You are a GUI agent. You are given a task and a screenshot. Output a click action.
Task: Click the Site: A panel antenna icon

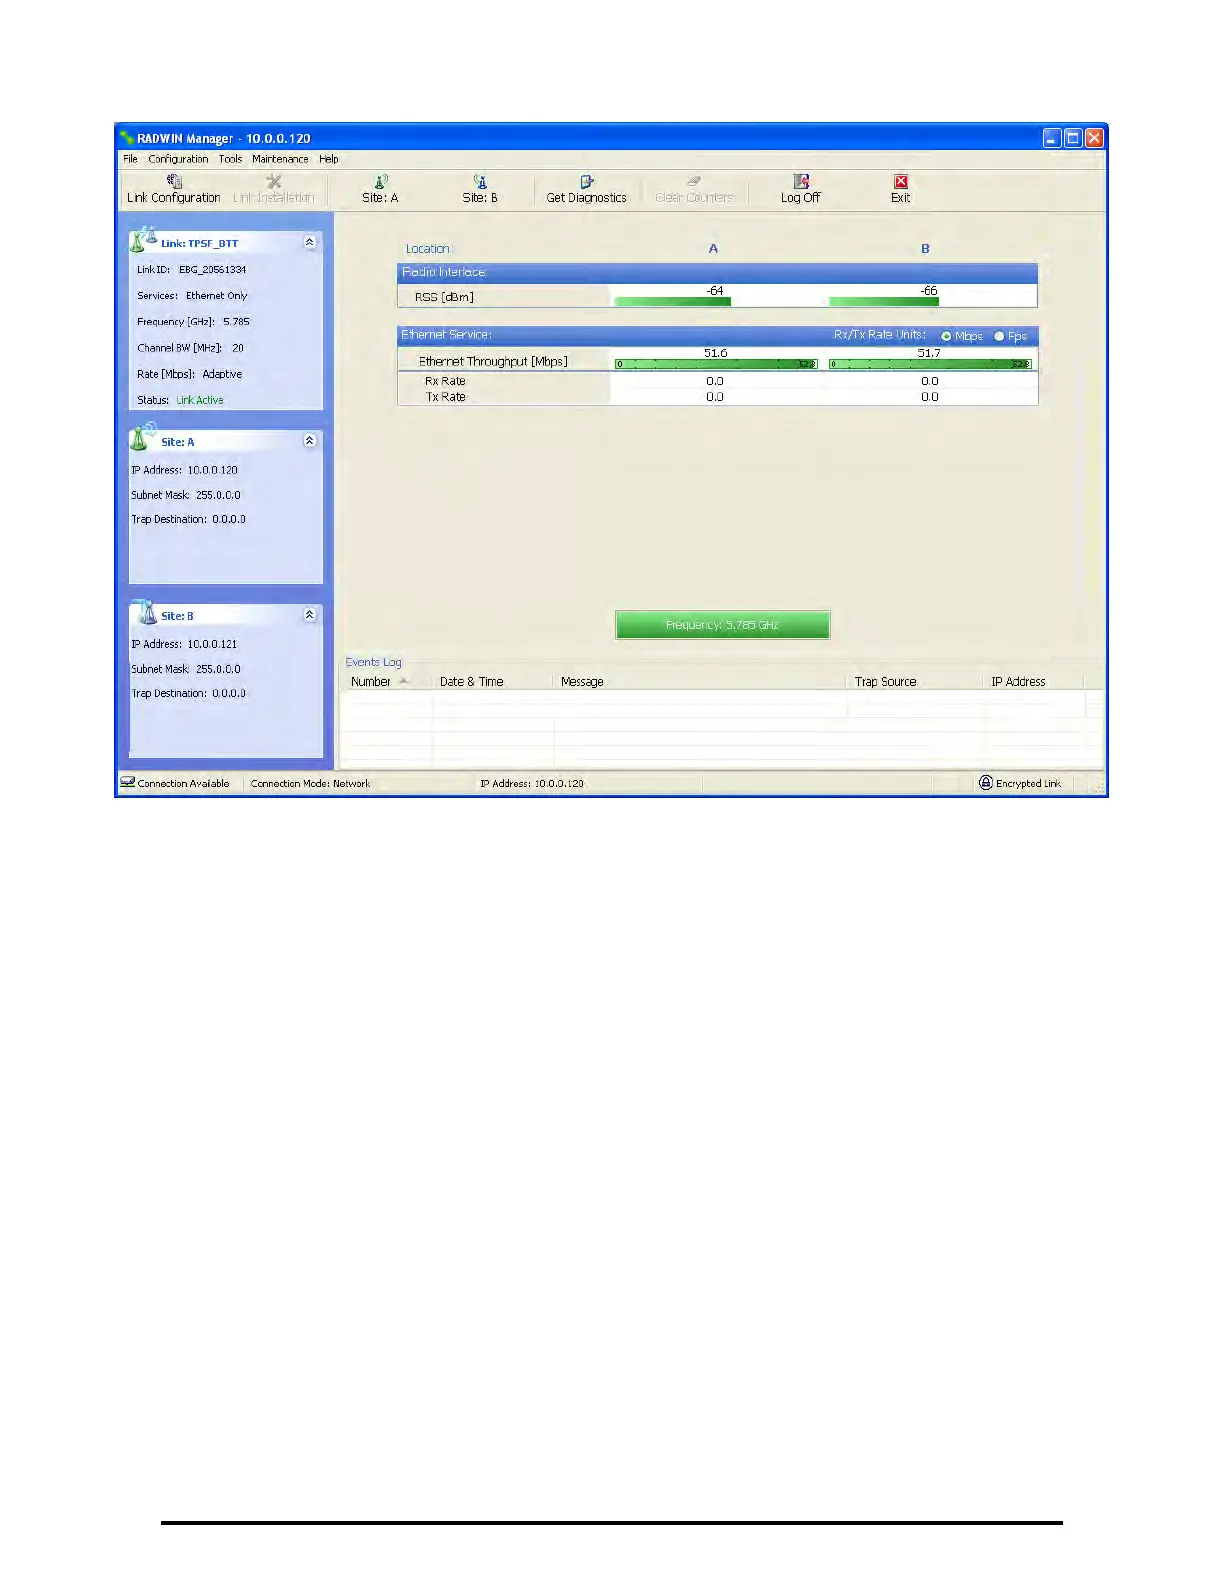pyautogui.click(x=143, y=436)
